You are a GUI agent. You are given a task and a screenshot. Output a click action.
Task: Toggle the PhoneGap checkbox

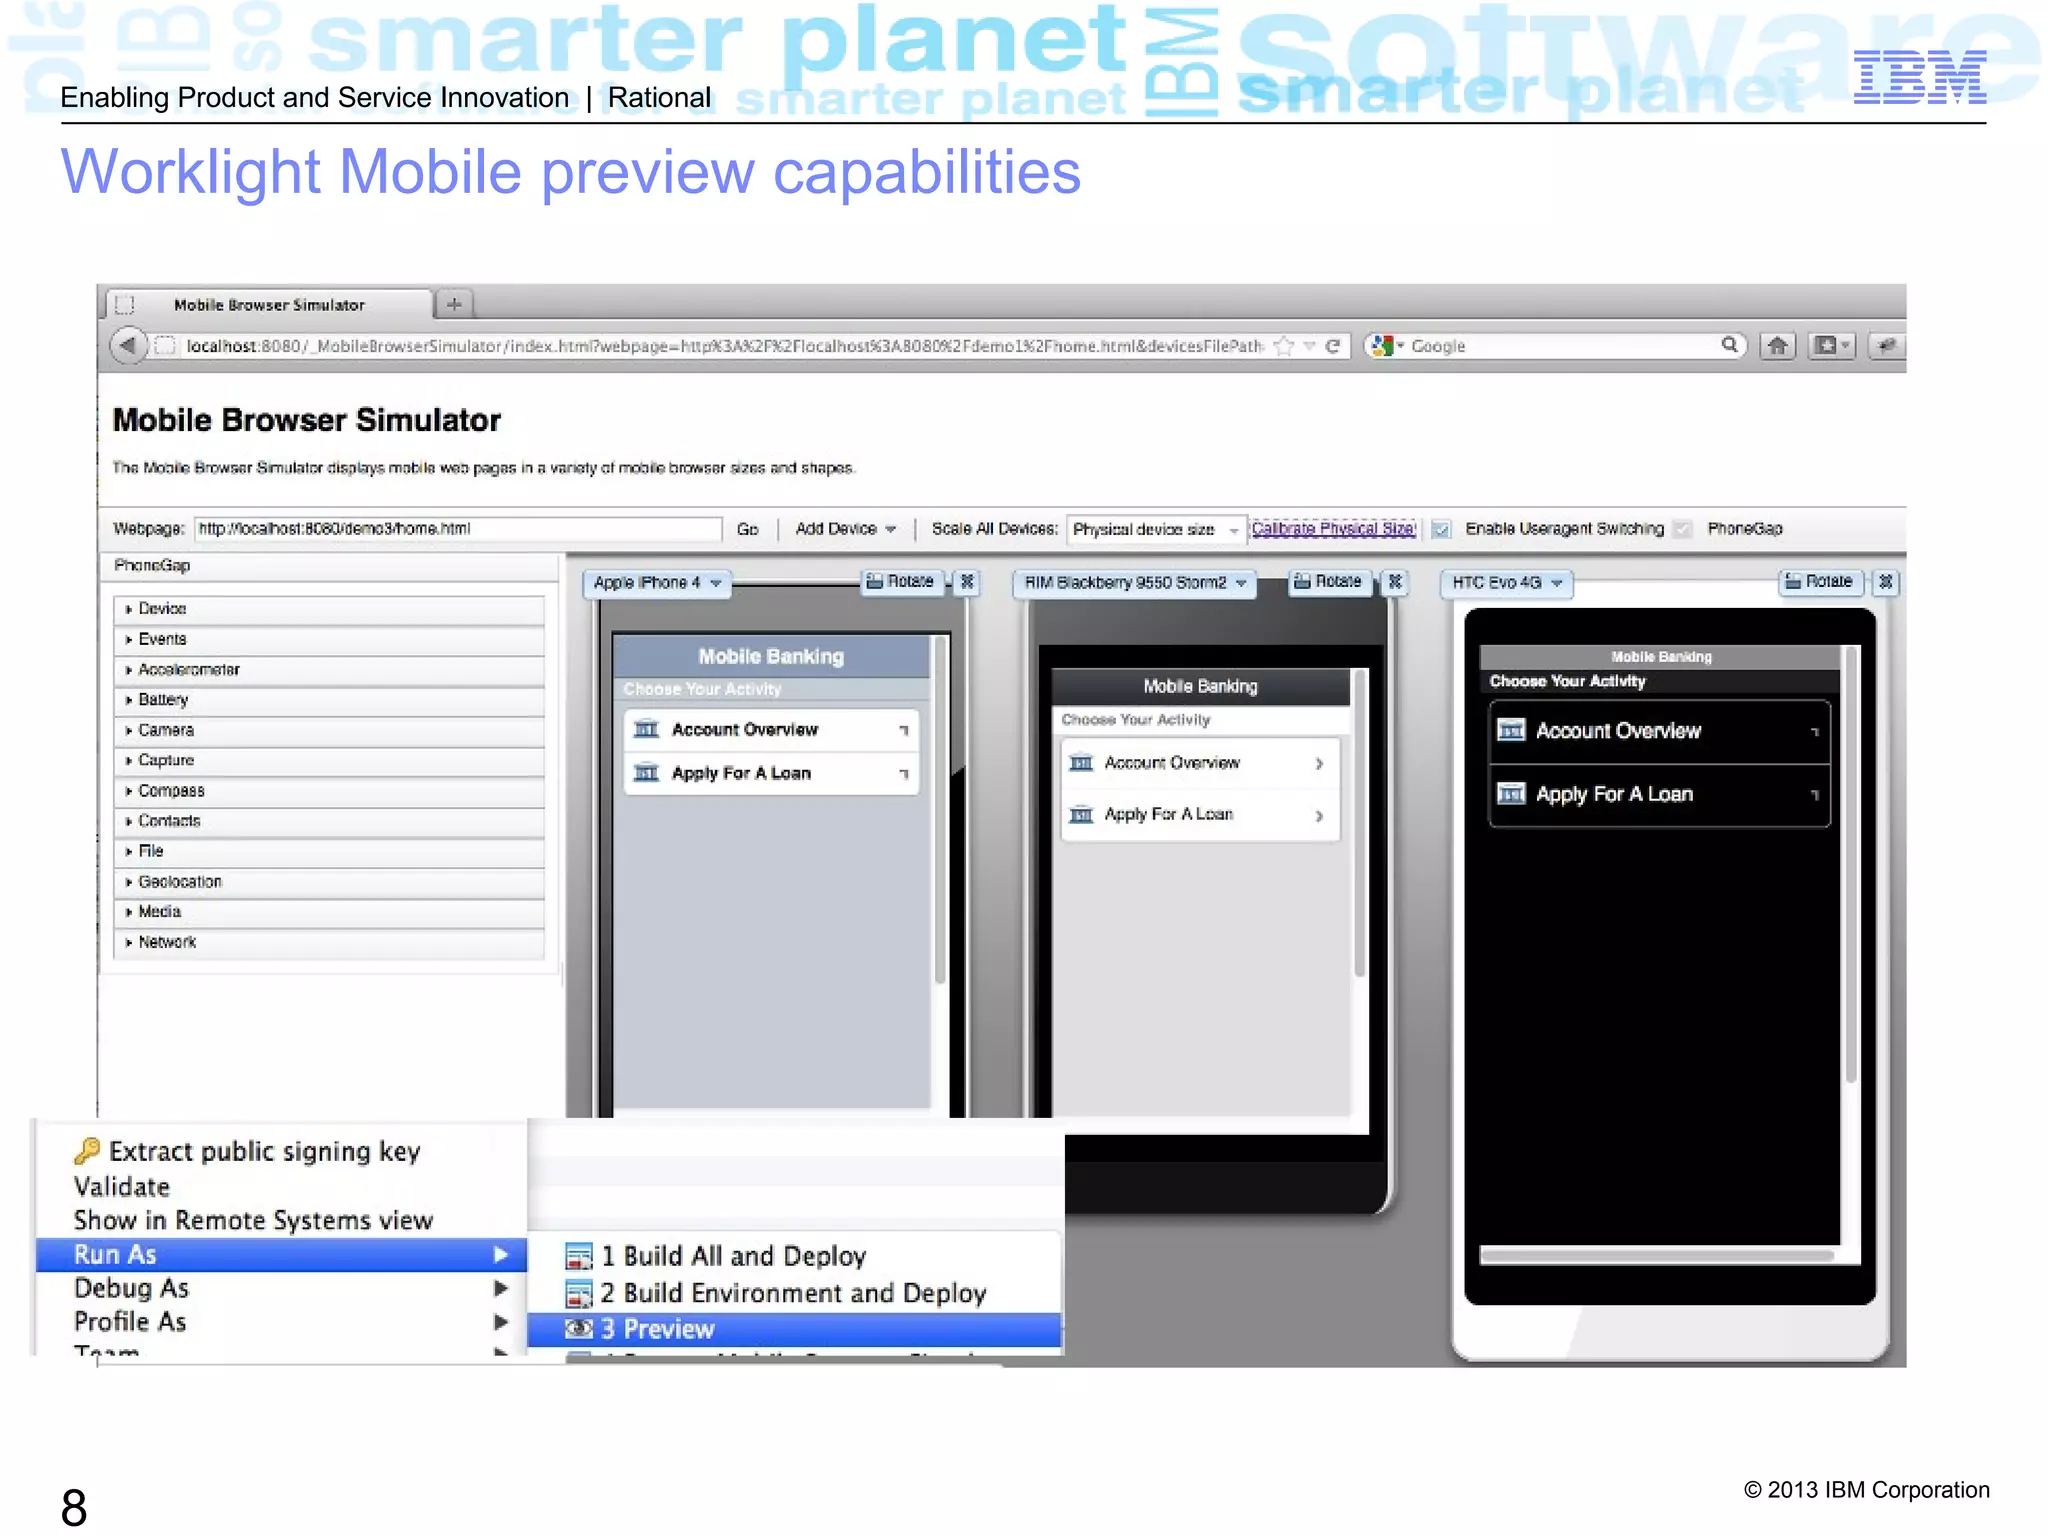pyautogui.click(x=1683, y=529)
